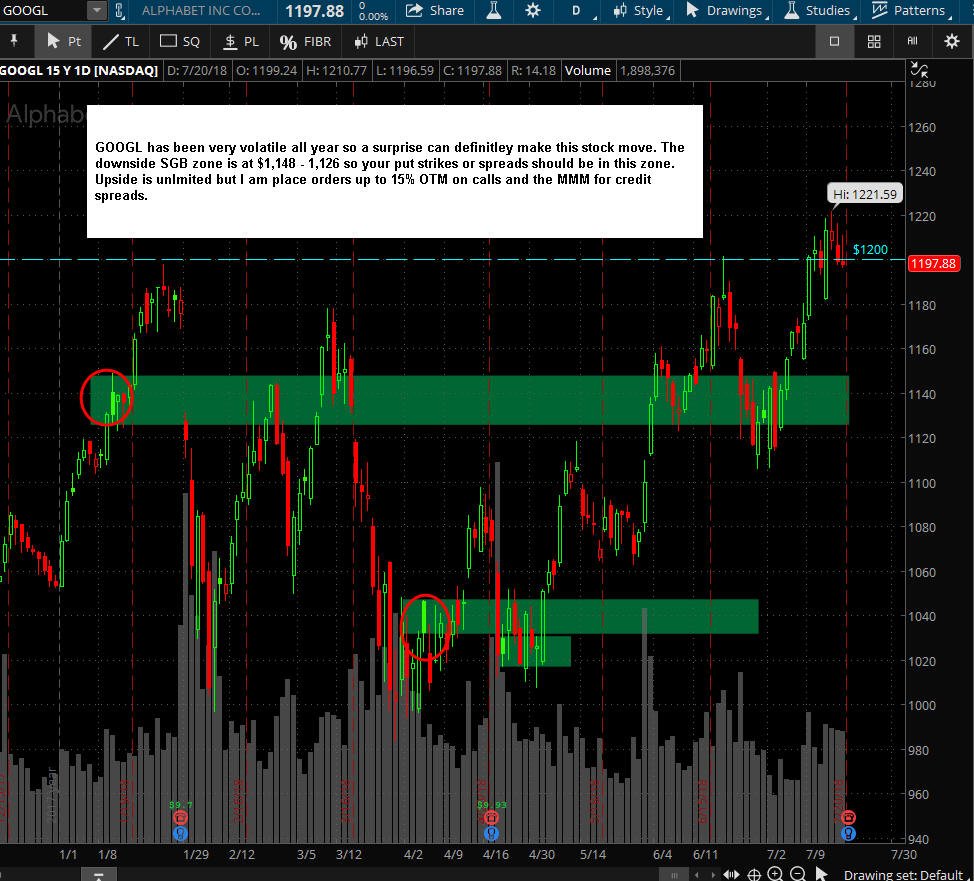Open the Style menu
Image resolution: width=974 pixels, height=881 pixels.
(x=640, y=11)
